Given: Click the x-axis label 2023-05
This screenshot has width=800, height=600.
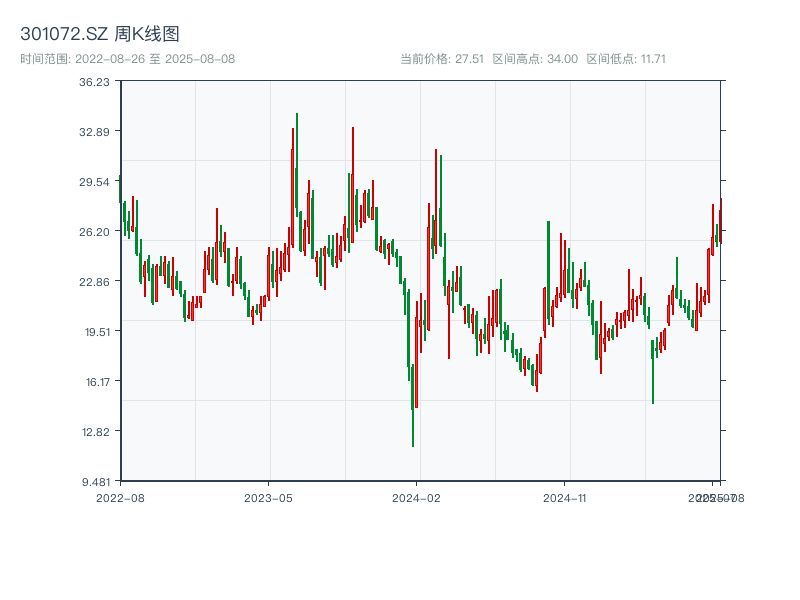Looking at the screenshot, I should pyautogui.click(x=268, y=498).
